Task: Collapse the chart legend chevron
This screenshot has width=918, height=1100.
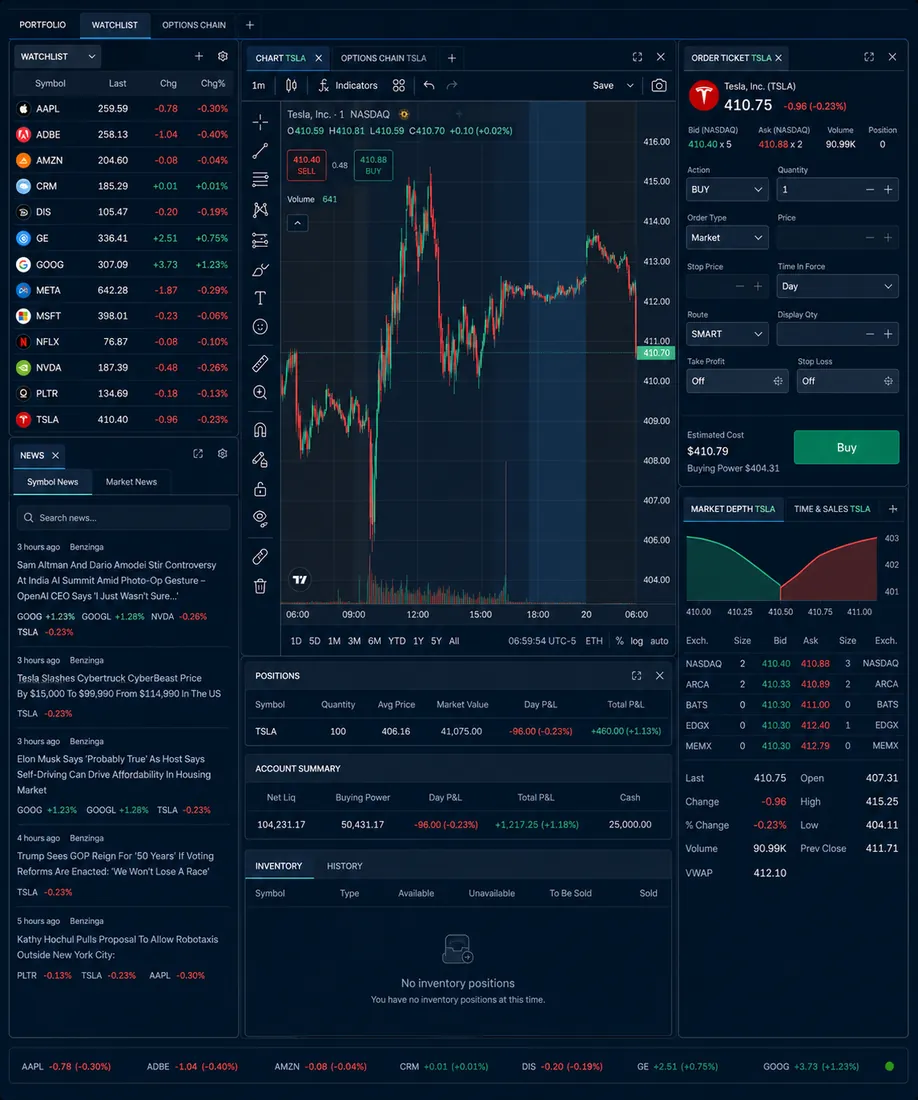Action: point(297,223)
